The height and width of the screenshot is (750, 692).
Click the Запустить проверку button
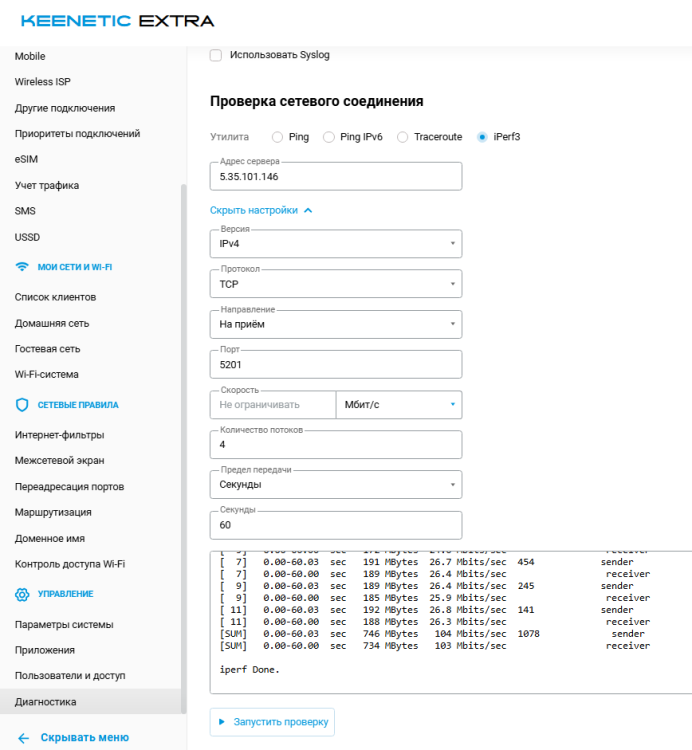tap(272, 722)
